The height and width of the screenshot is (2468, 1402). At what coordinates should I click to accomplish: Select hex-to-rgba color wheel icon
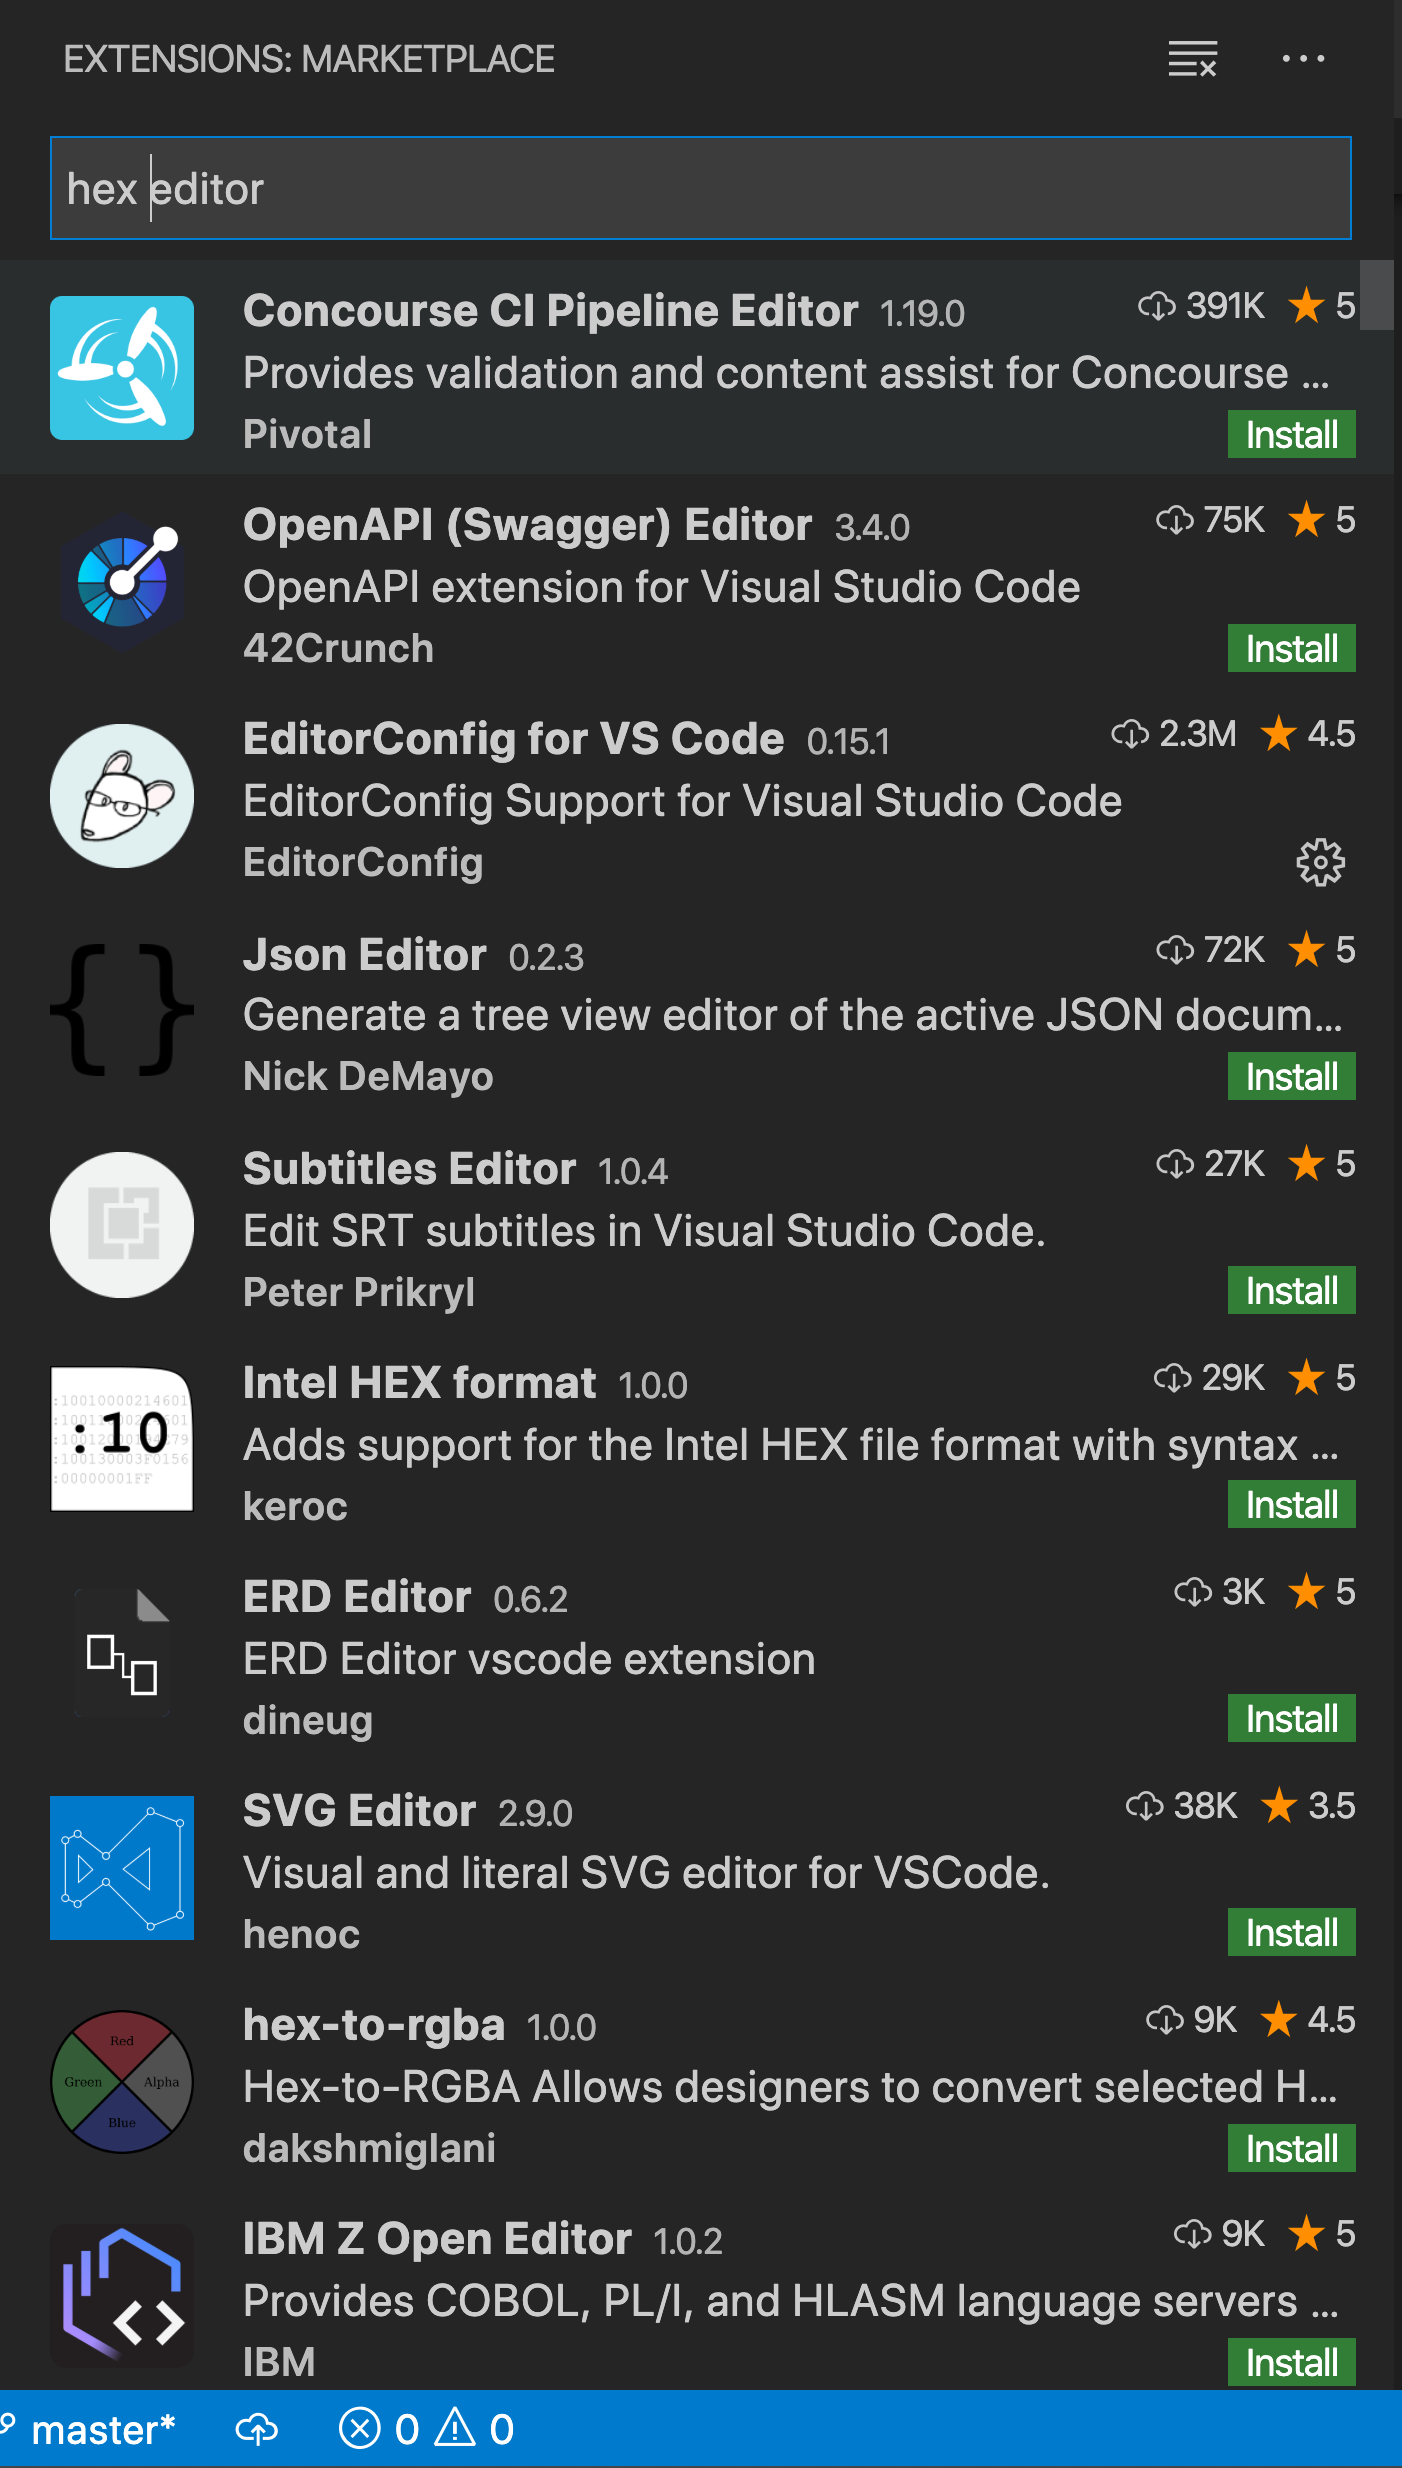coord(122,2082)
